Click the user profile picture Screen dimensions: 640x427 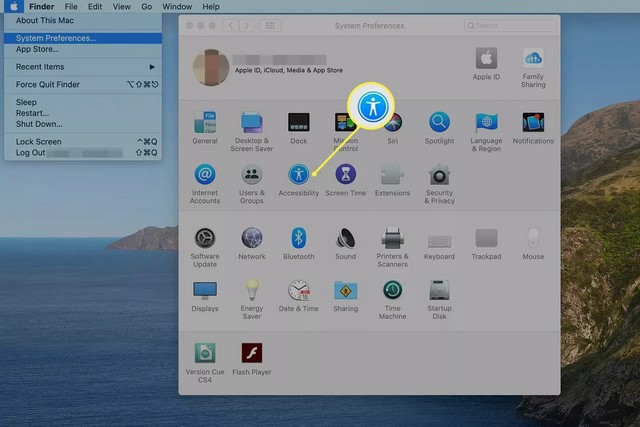coord(210,67)
